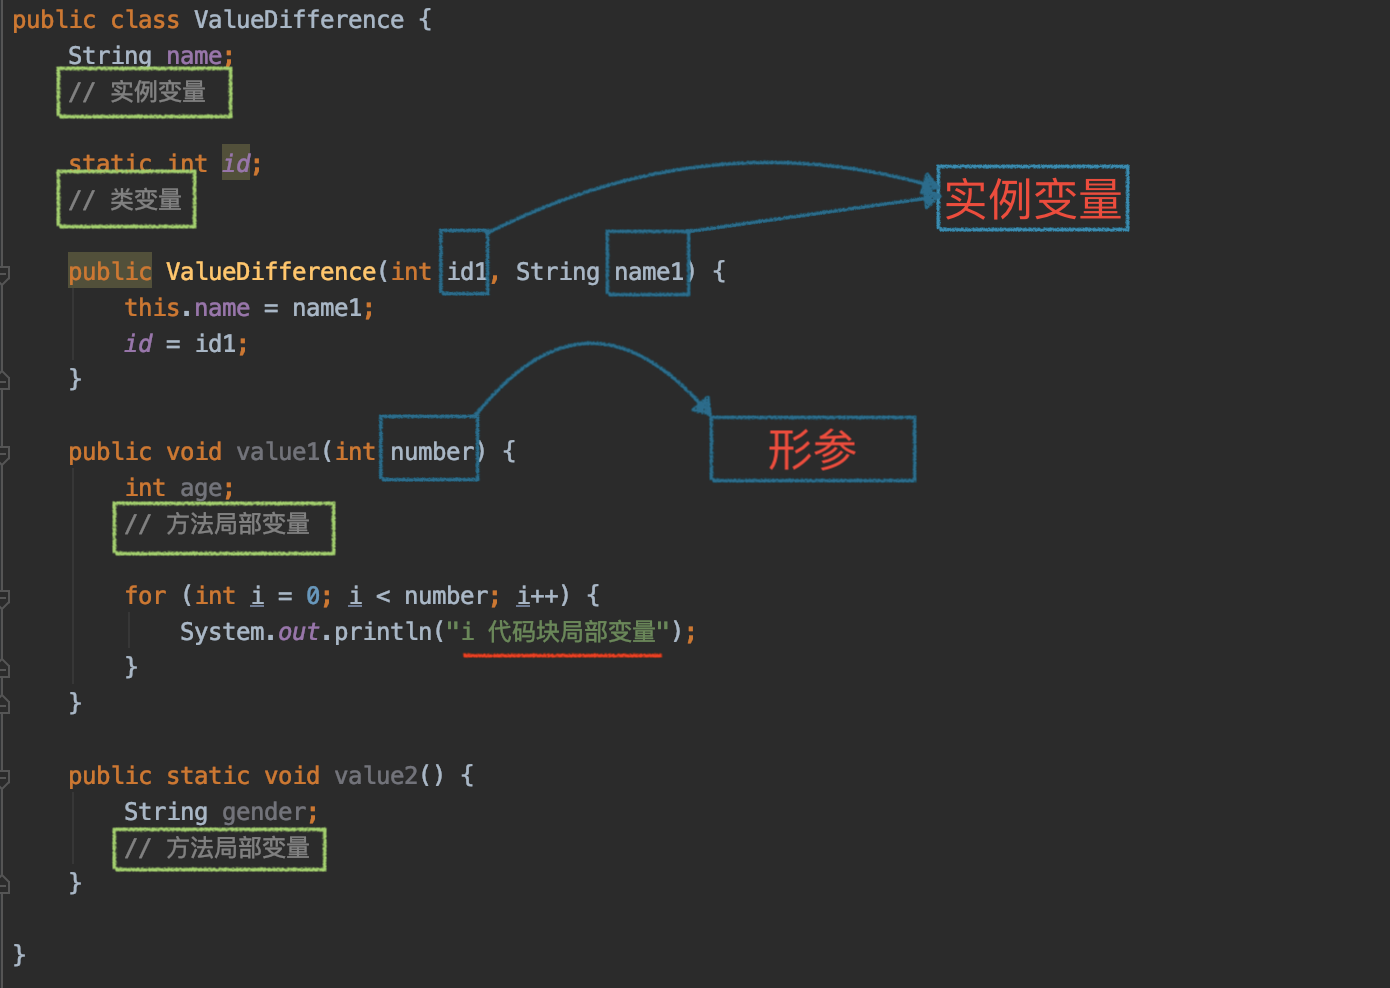Click 'void' in the value1 signature

194,452
